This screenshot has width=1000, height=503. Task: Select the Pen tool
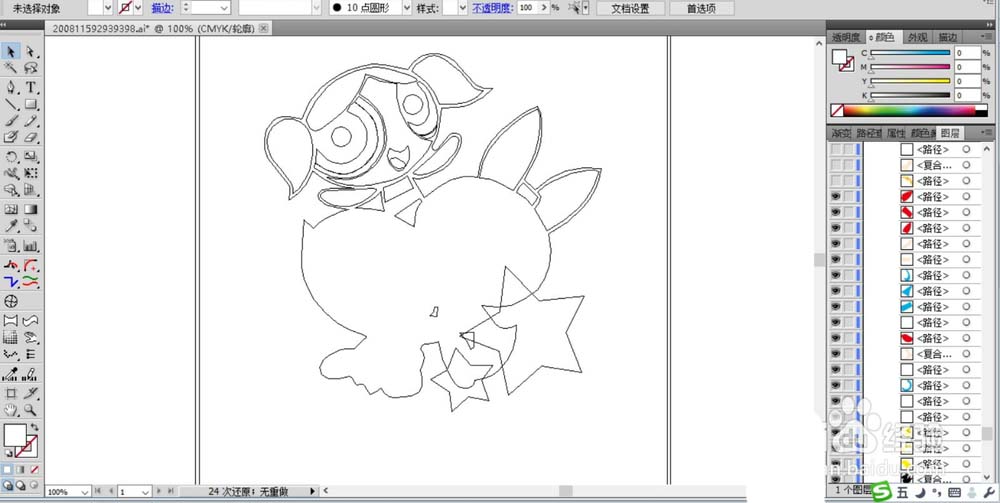click(x=11, y=87)
